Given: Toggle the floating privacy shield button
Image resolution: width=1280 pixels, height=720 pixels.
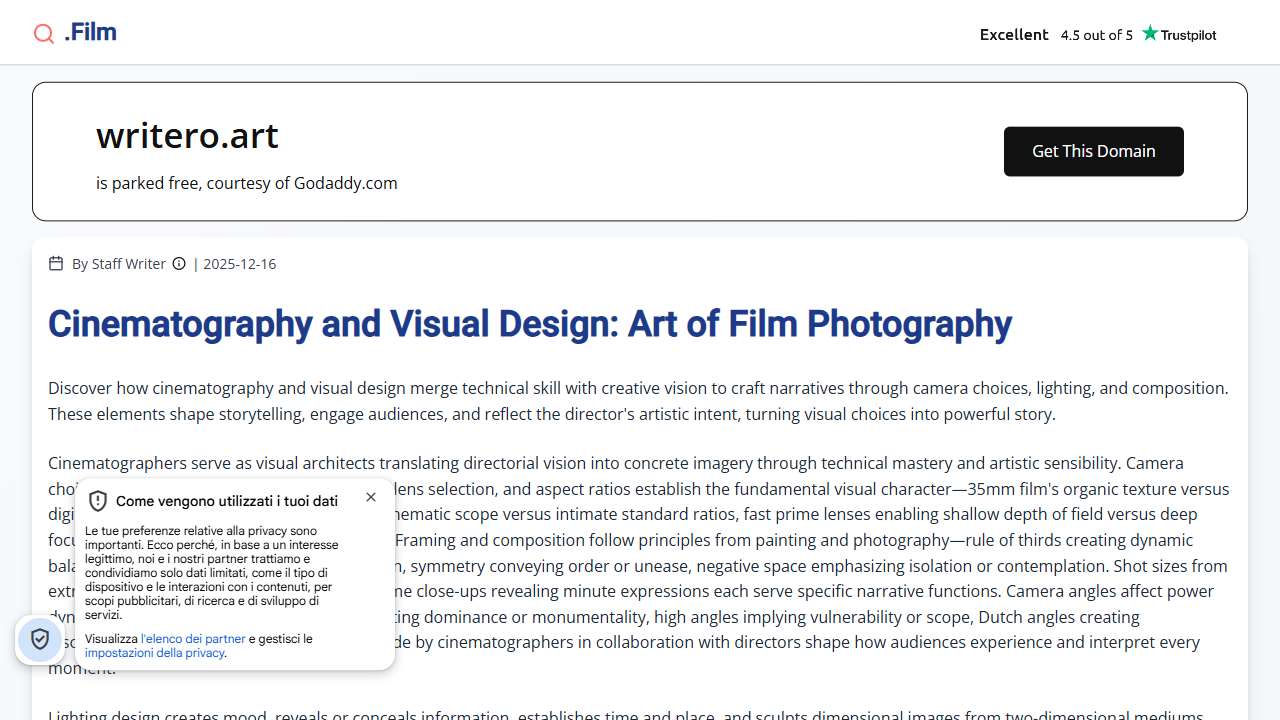Looking at the screenshot, I should click(x=40, y=639).
